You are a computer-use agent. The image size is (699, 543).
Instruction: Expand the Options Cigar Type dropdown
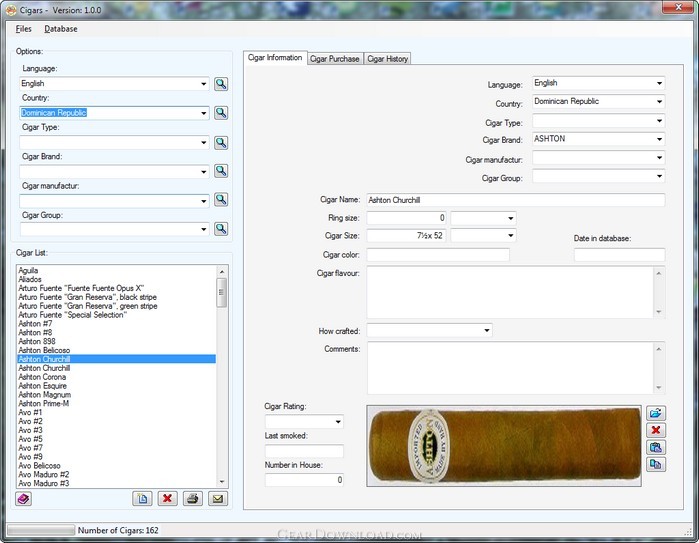pyautogui.click(x=204, y=143)
